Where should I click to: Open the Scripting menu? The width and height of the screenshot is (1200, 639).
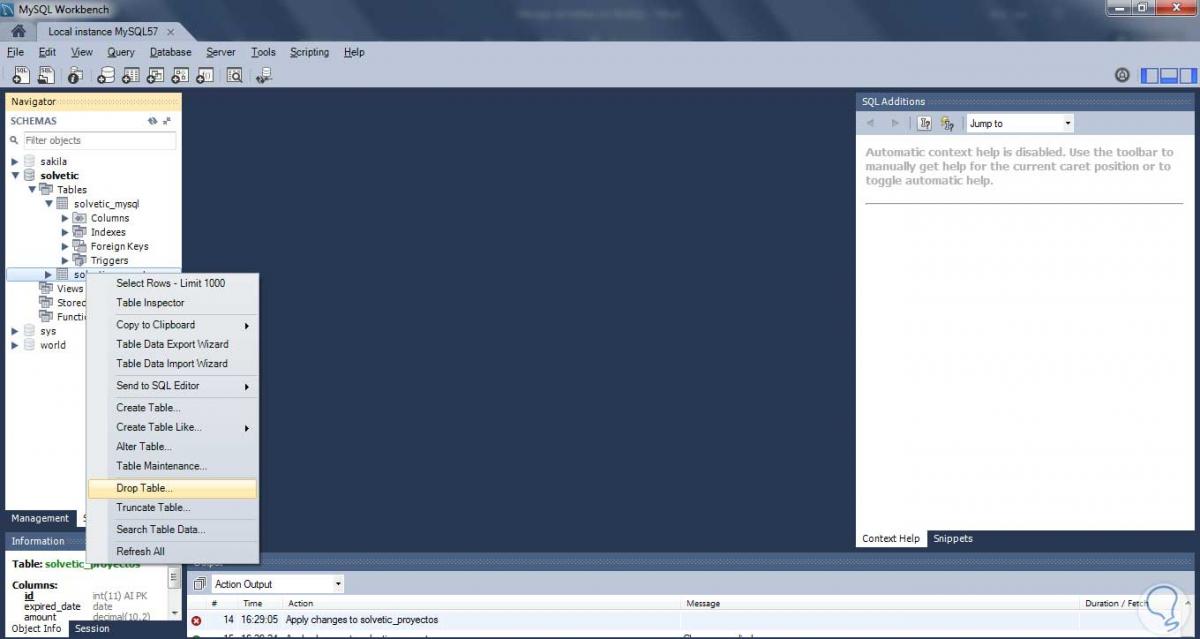coord(309,52)
